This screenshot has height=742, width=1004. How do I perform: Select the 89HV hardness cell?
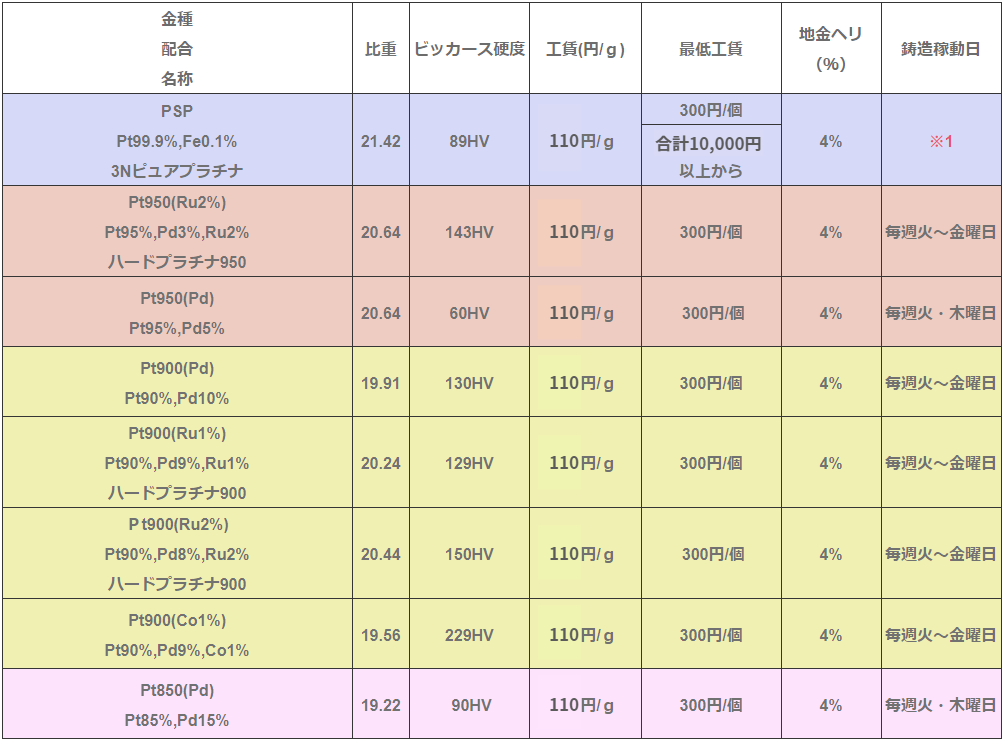click(469, 141)
